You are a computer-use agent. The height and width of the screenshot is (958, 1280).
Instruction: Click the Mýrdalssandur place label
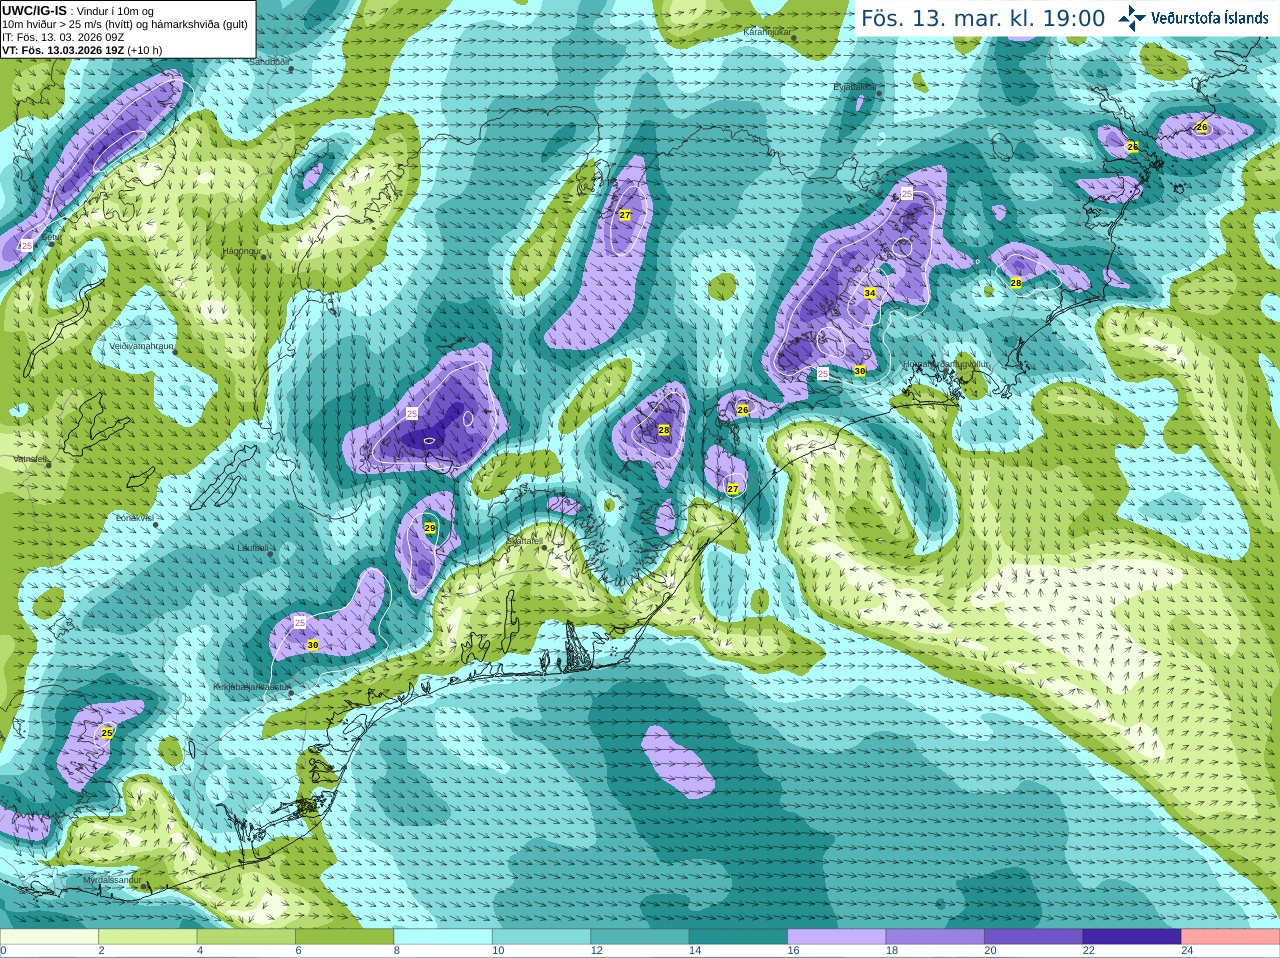coord(111,880)
